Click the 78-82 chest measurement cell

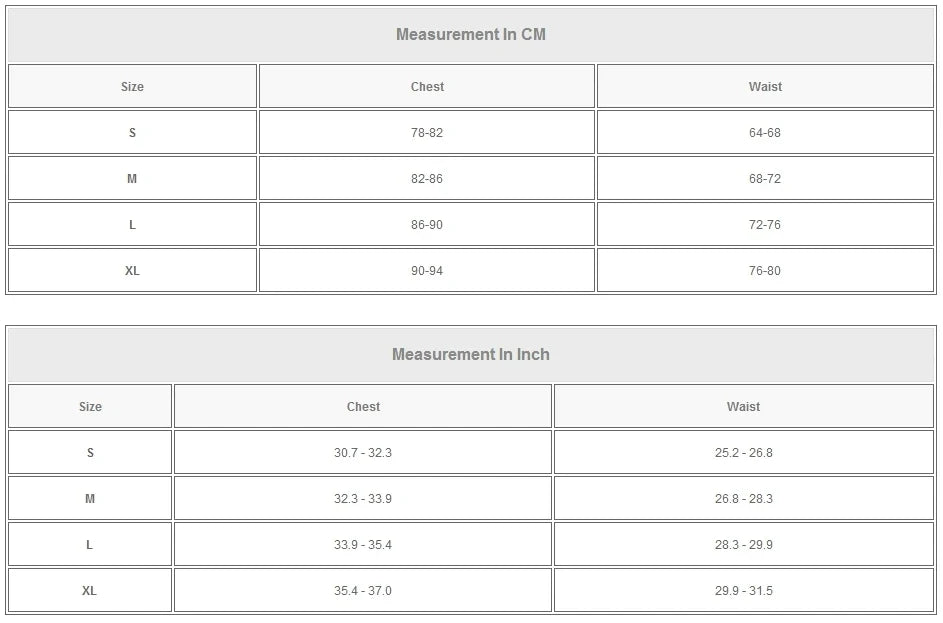tap(427, 132)
